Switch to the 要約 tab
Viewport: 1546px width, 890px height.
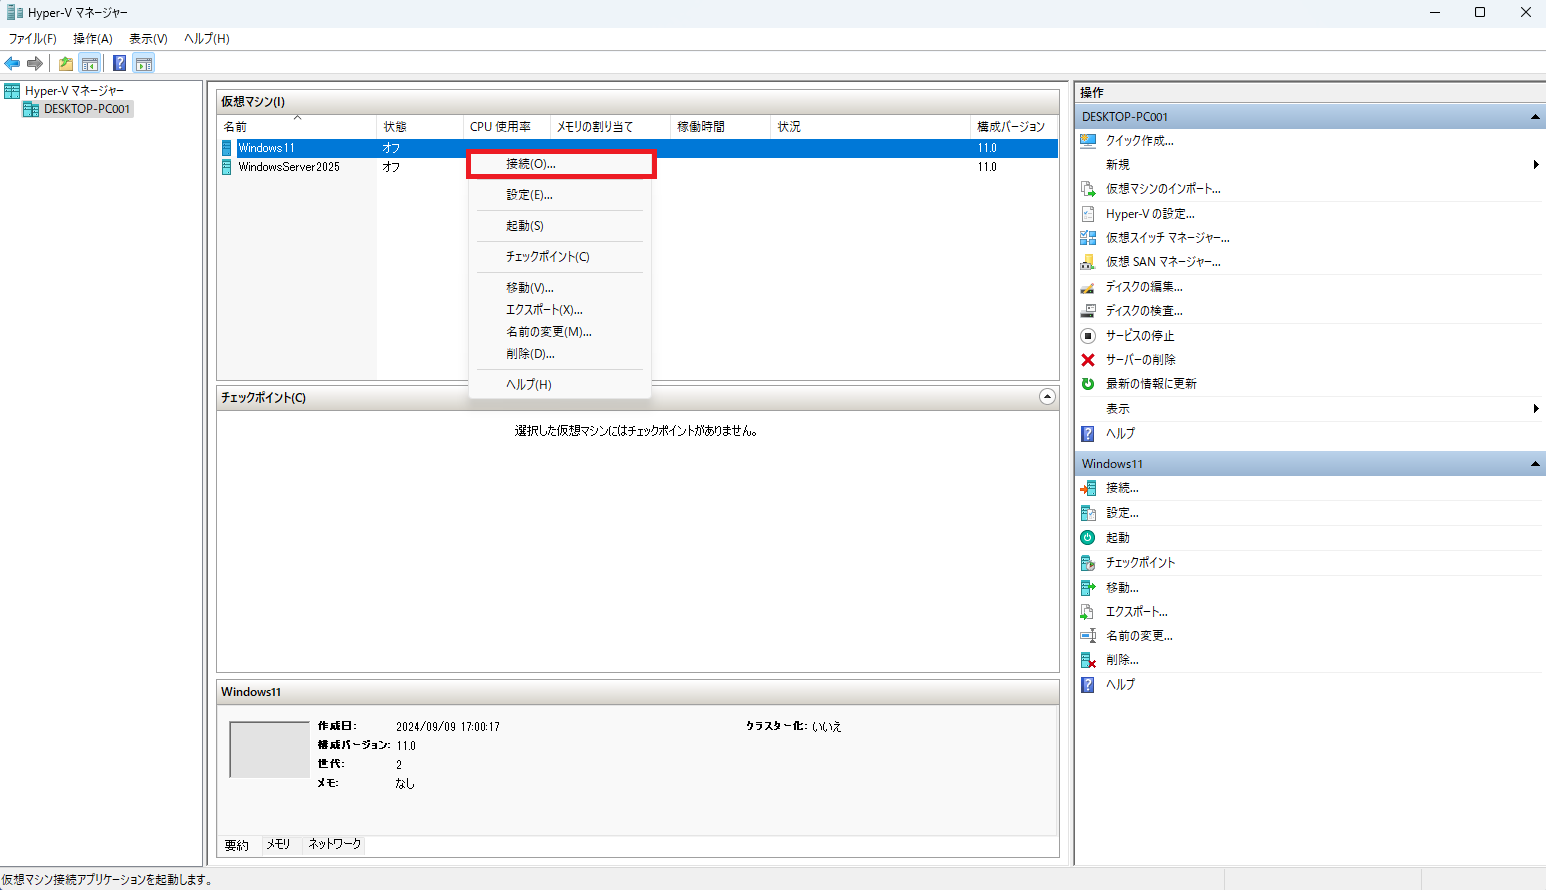click(237, 845)
